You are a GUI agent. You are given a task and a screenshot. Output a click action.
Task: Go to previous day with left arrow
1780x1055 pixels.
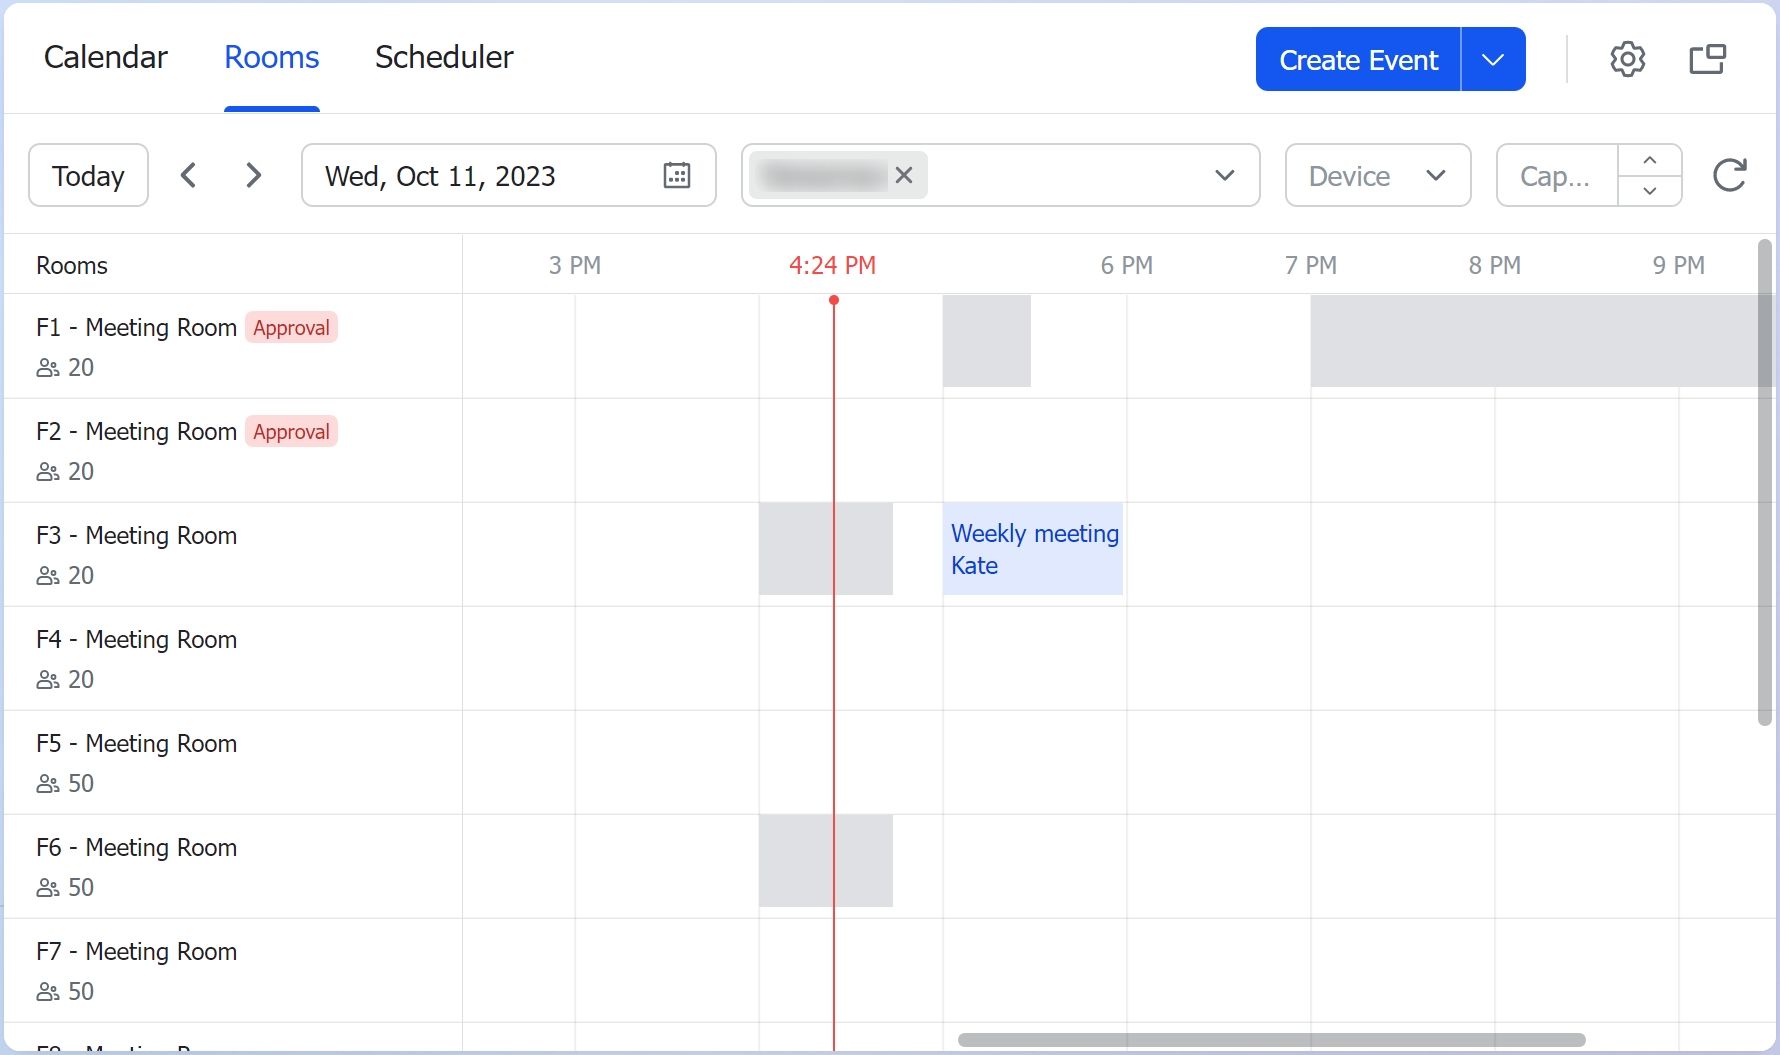pos(188,175)
